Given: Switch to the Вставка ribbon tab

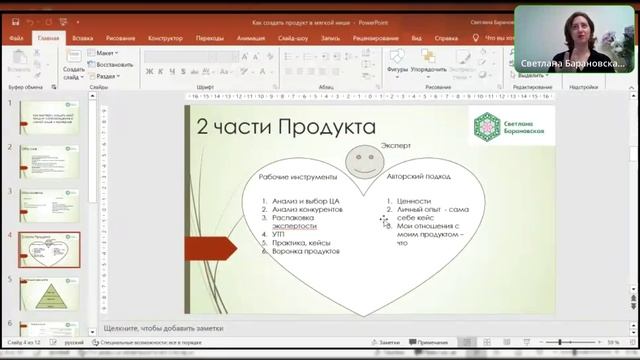Looking at the screenshot, I should 83,38.
